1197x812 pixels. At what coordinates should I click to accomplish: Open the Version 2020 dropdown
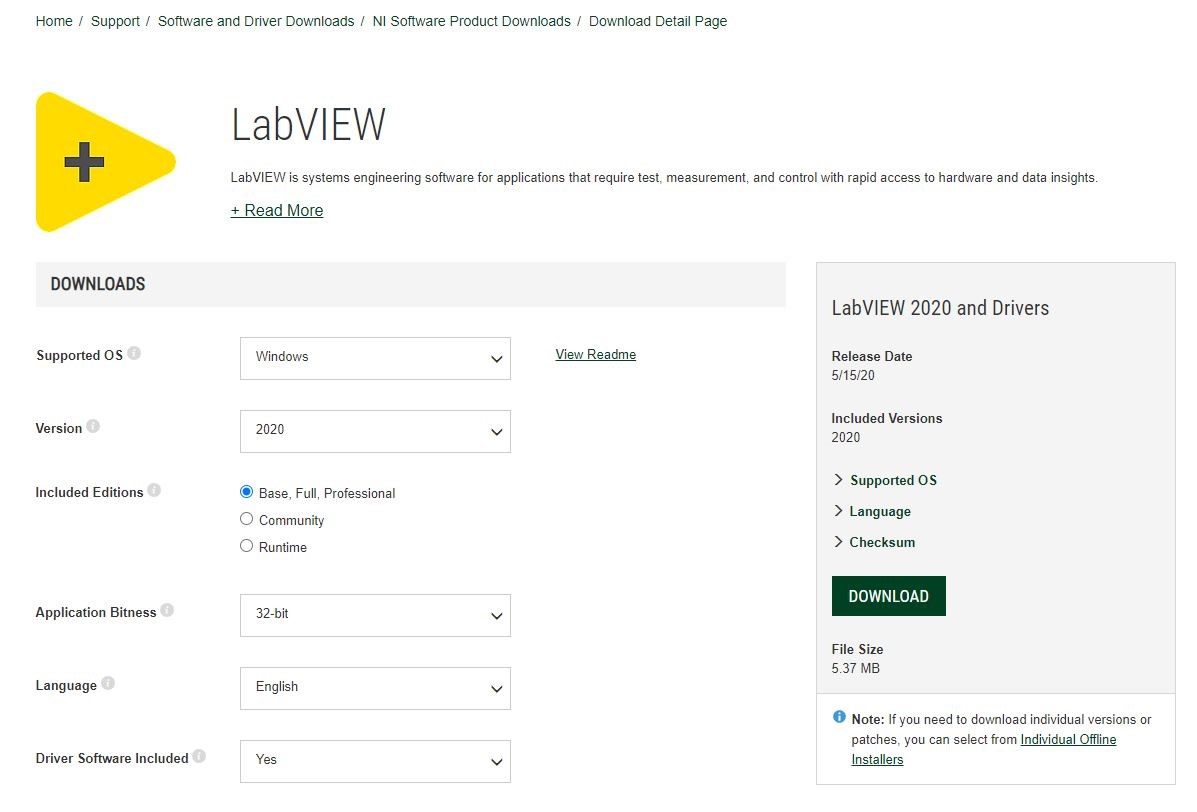point(375,431)
